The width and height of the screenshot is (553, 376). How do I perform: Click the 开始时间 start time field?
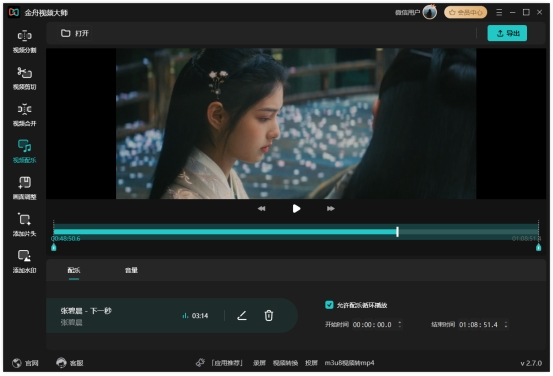[377, 325]
